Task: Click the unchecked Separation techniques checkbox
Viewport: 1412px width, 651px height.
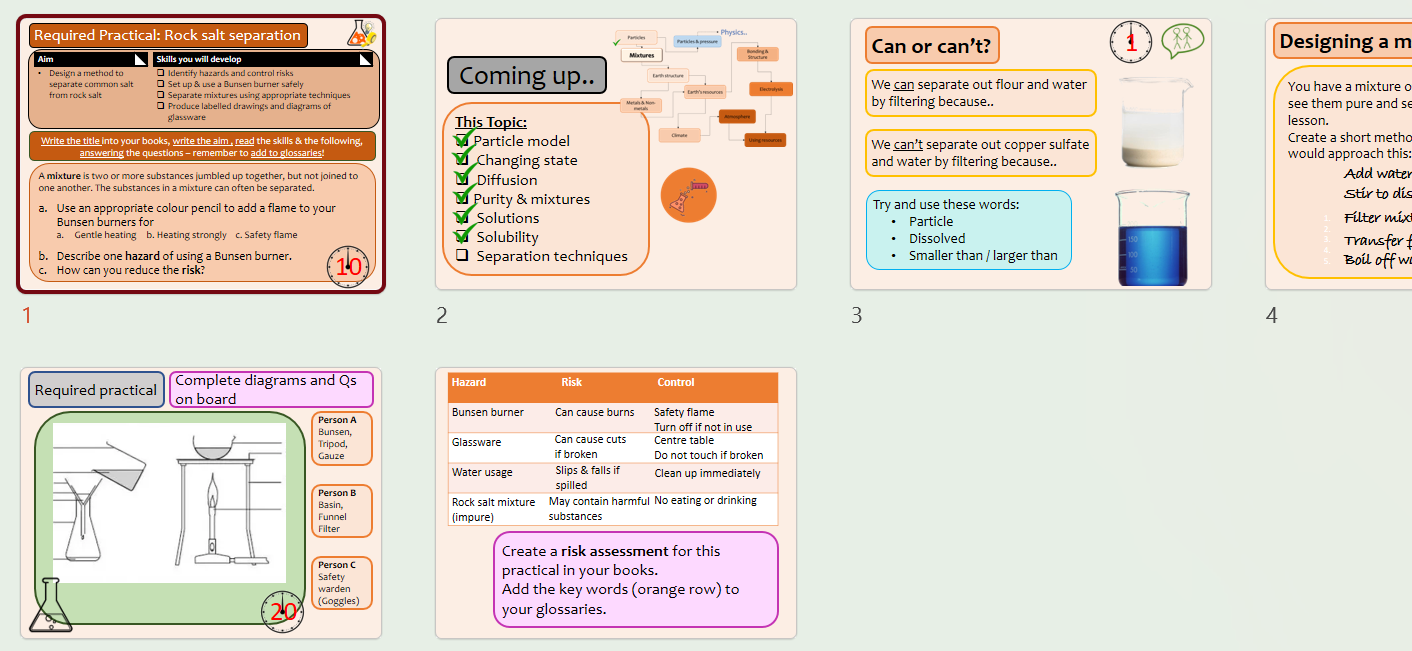Action: pyautogui.click(x=462, y=256)
